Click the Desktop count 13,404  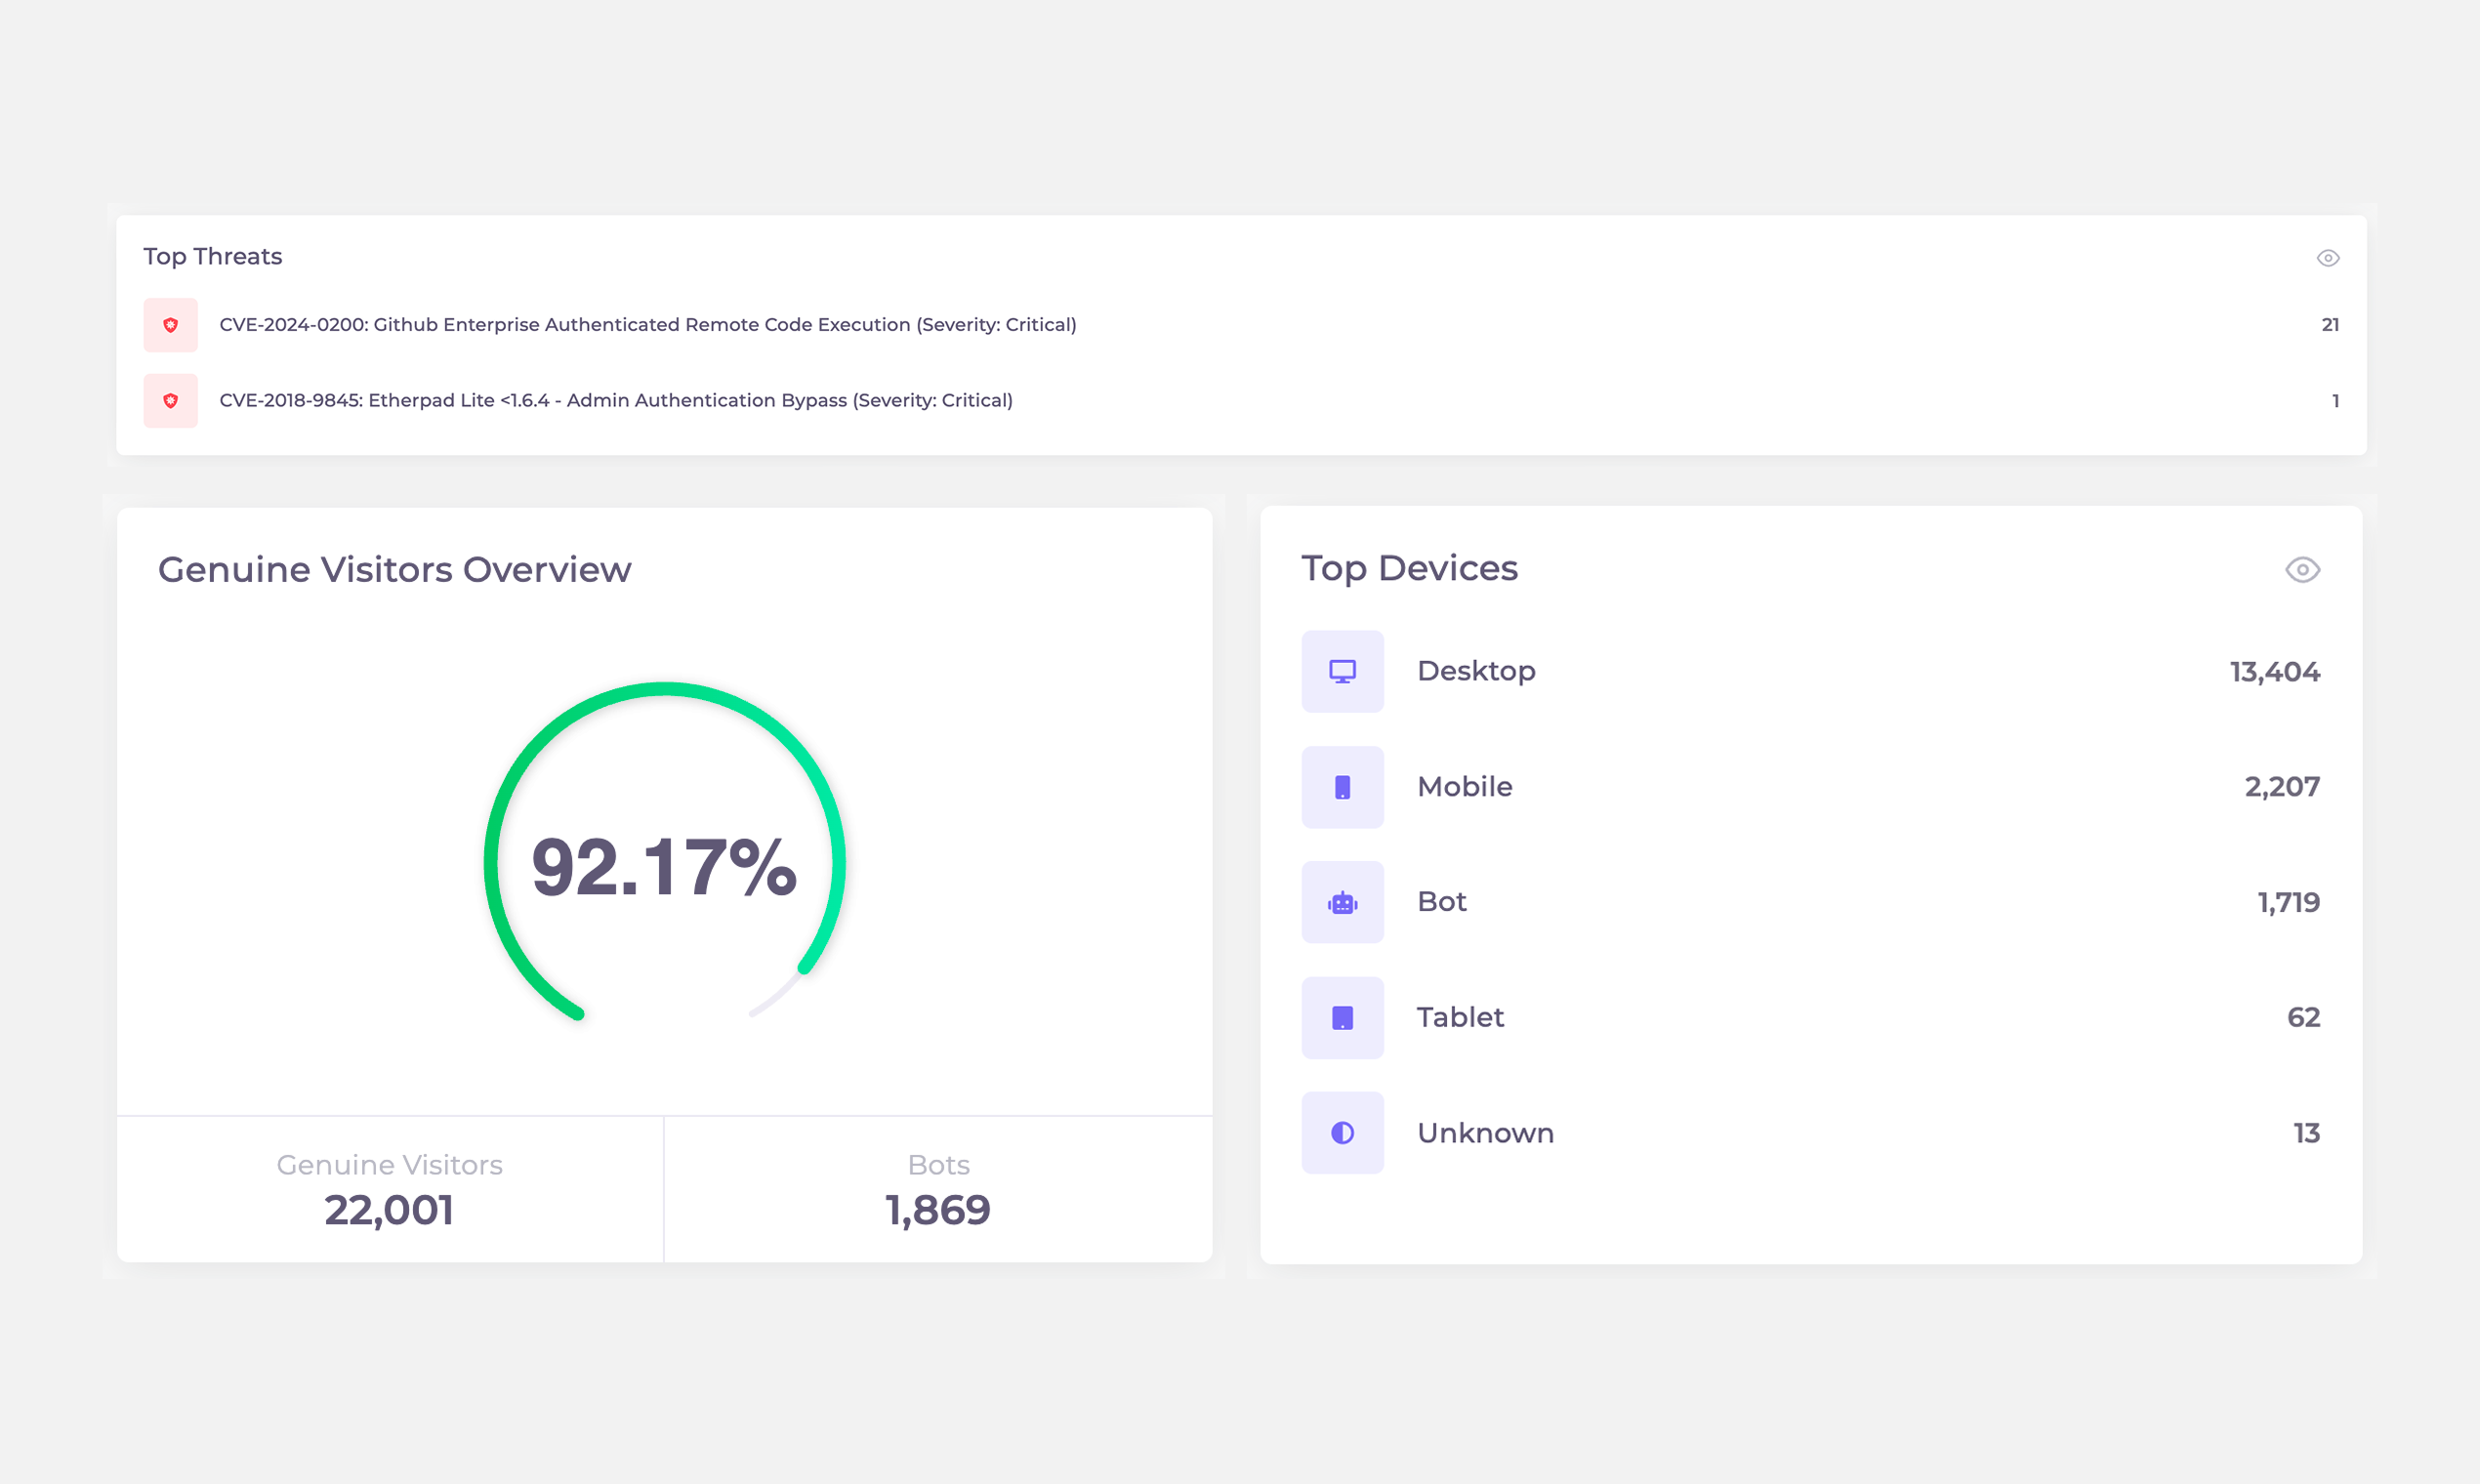[x=2274, y=672]
